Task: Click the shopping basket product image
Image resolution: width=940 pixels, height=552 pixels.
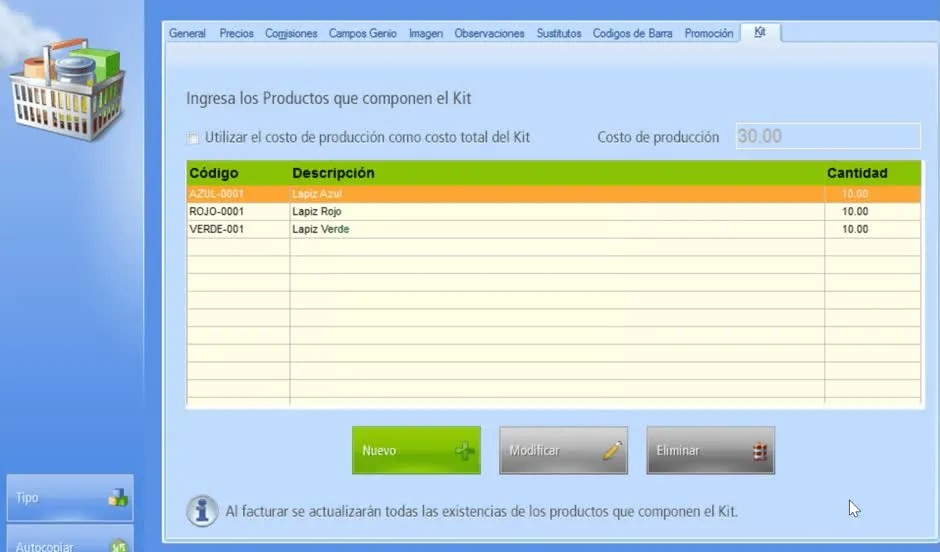Action: pyautogui.click(x=68, y=90)
